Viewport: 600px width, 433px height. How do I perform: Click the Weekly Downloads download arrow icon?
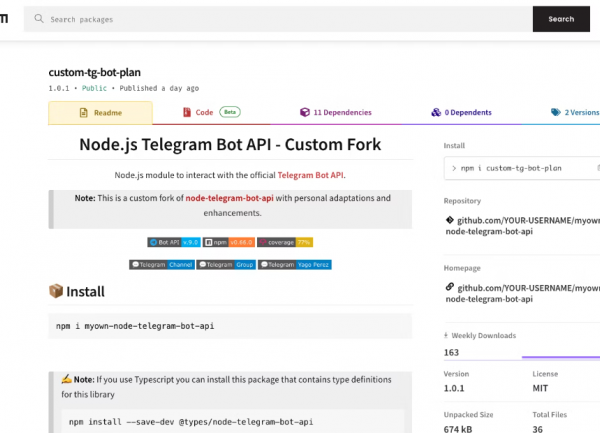pyautogui.click(x=446, y=335)
